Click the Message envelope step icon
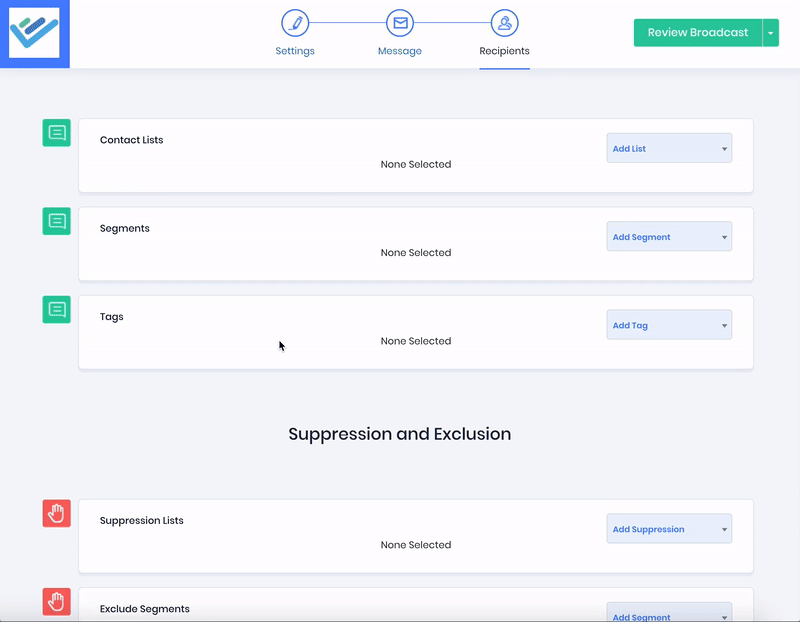800x622 pixels. click(400, 23)
